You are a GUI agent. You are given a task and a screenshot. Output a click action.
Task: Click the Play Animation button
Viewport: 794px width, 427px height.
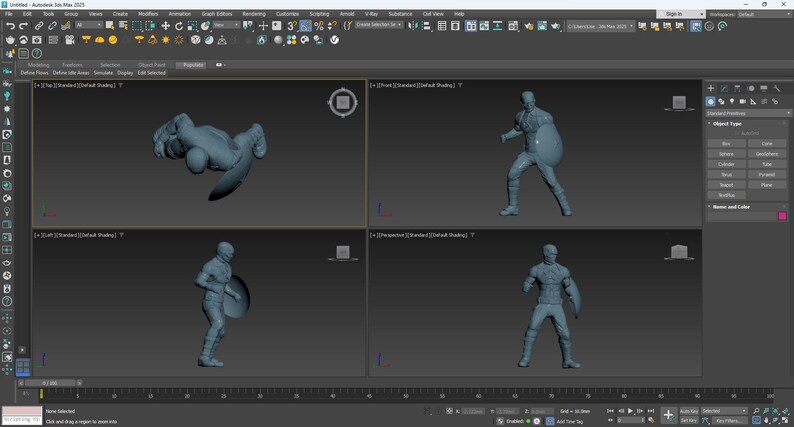[630, 411]
